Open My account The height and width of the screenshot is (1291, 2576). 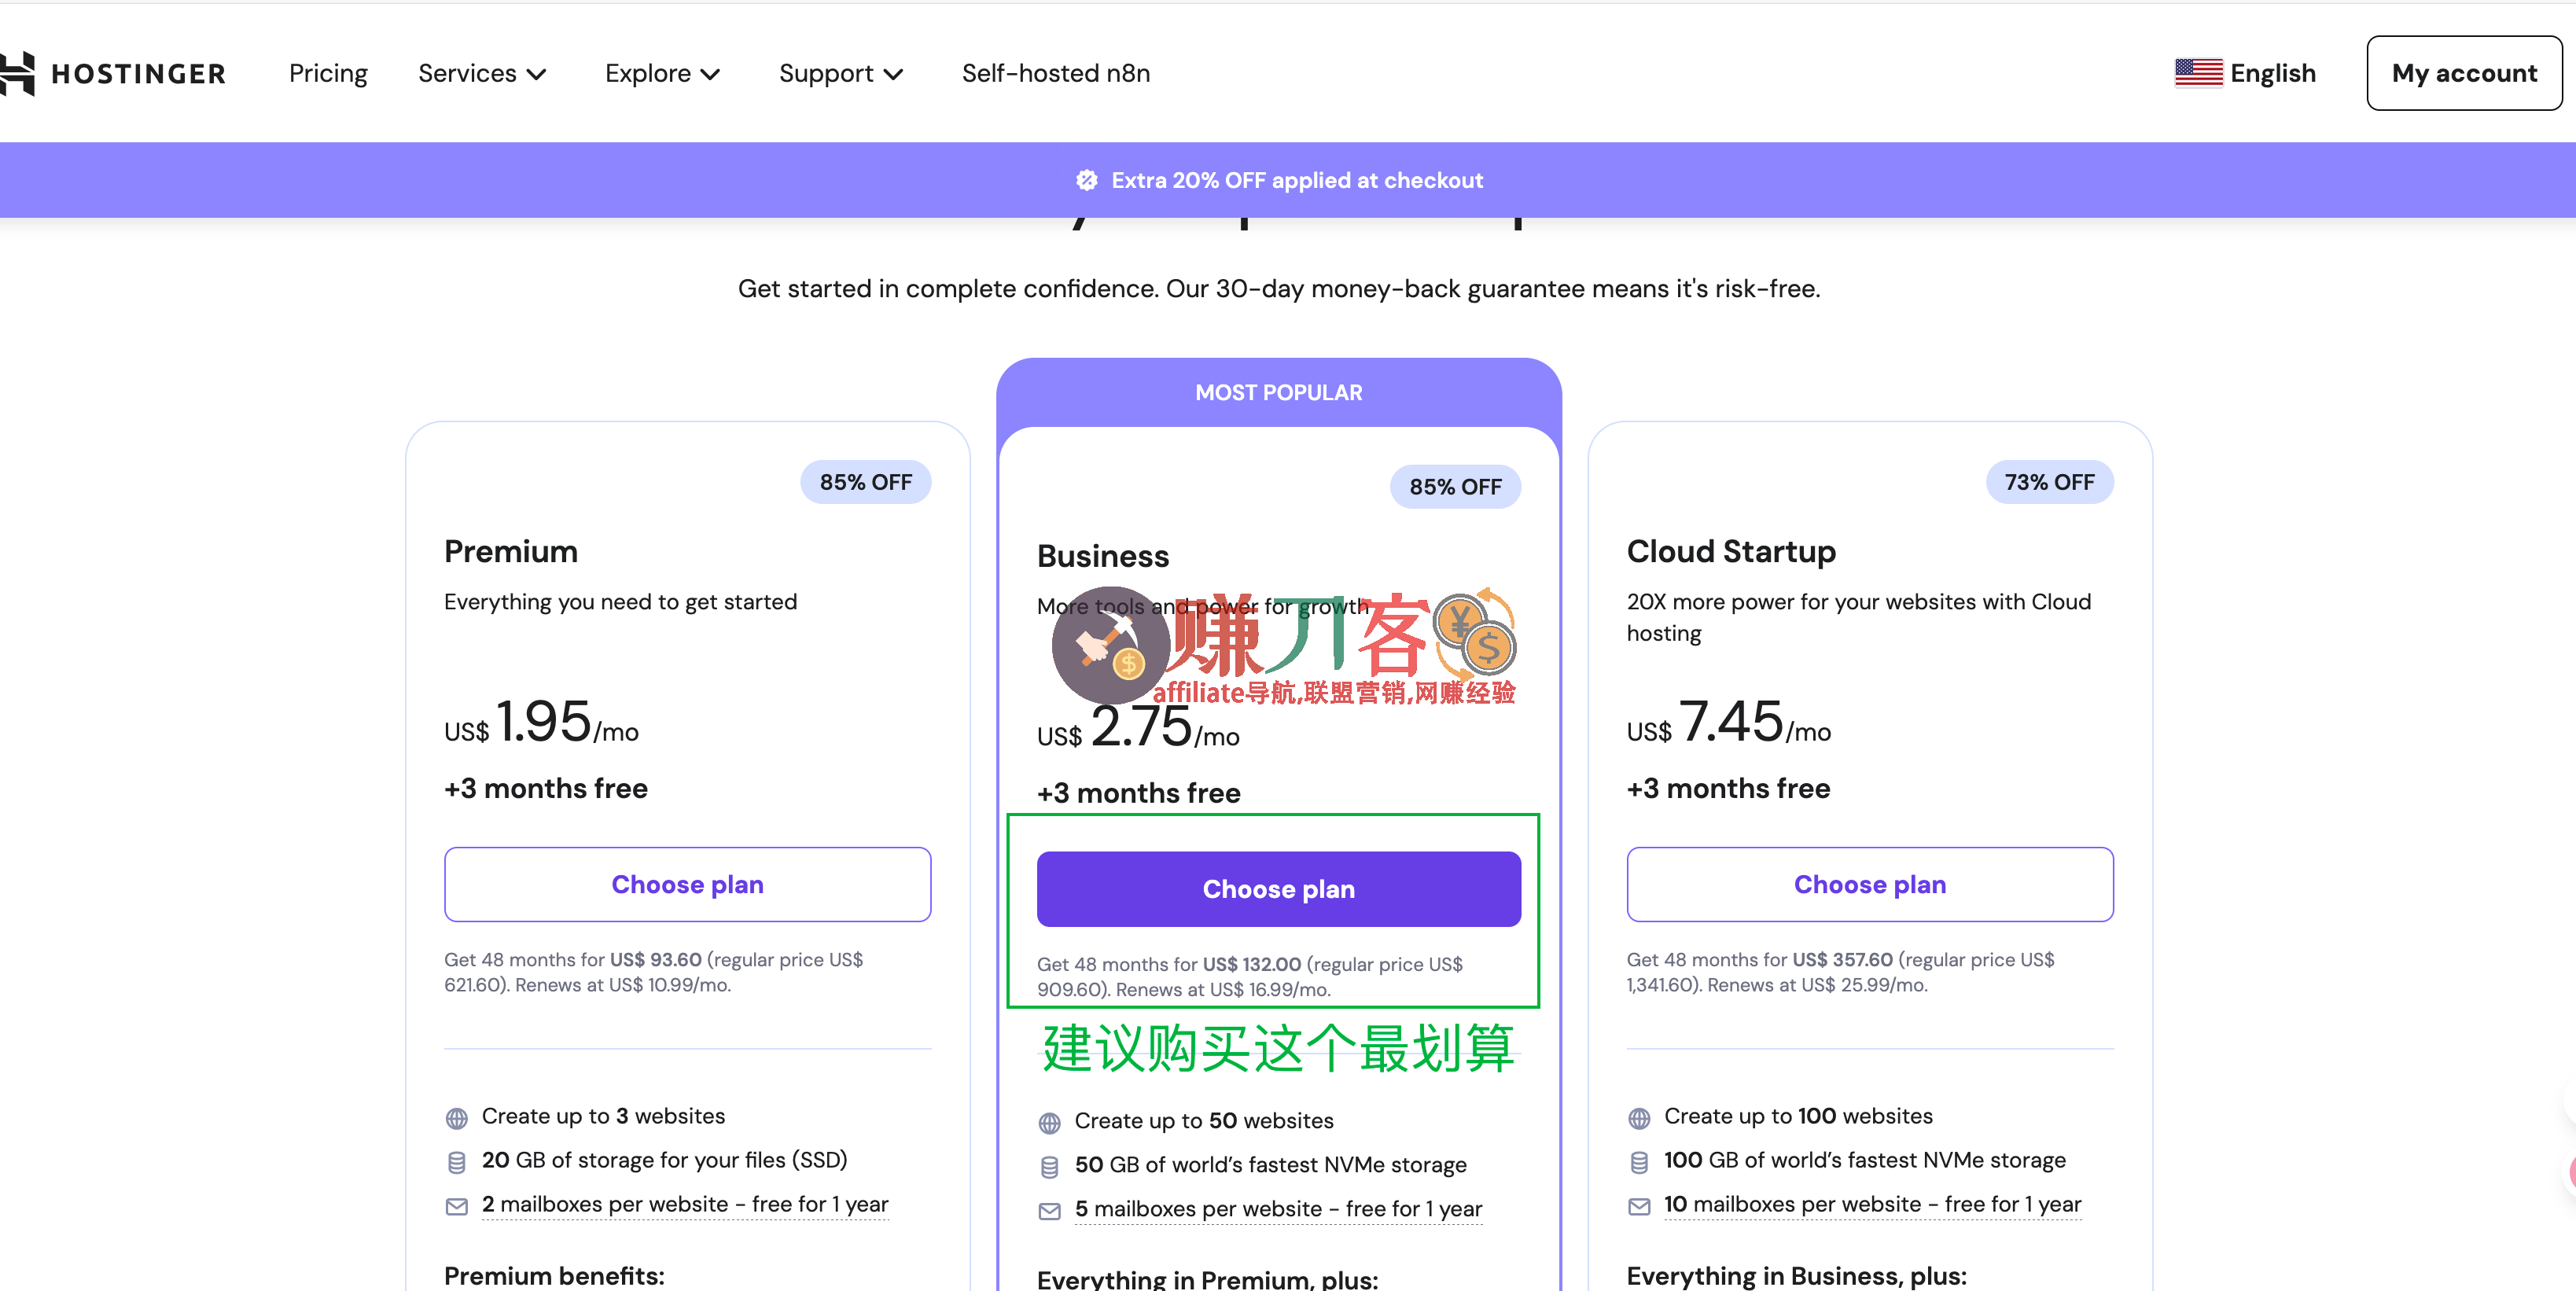click(x=2464, y=72)
